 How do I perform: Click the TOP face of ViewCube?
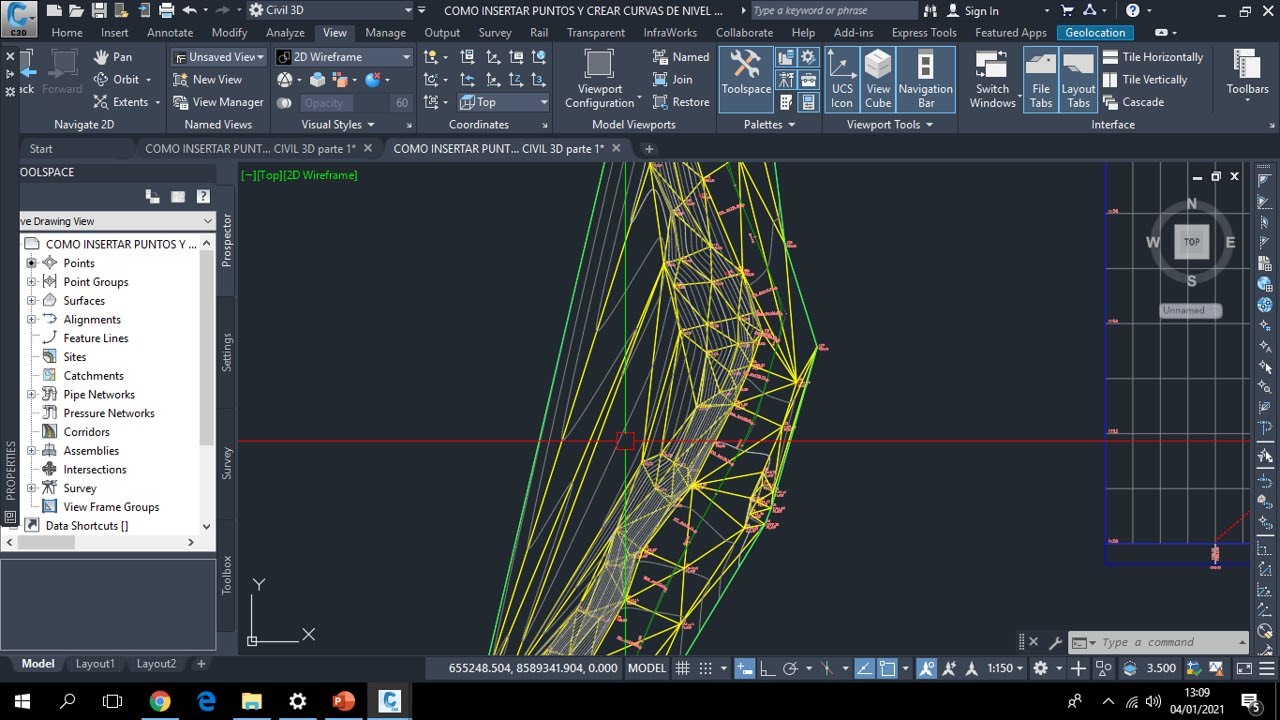click(1191, 241)
